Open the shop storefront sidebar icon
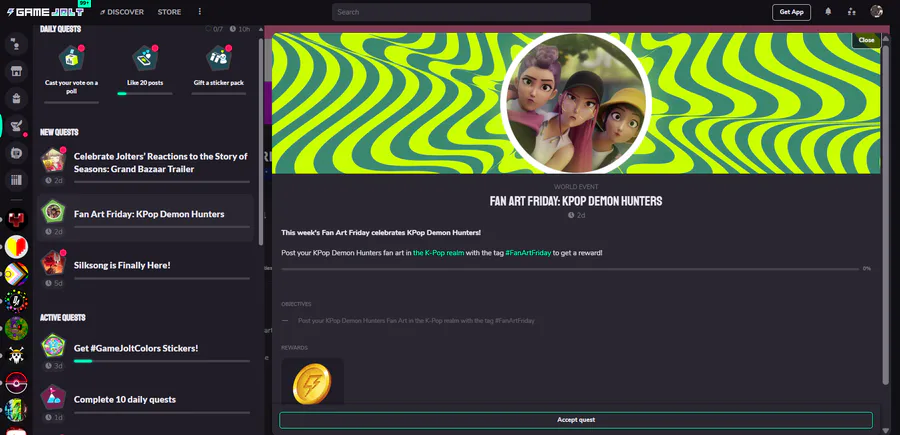The image size is (900, 435). tap(17, 71)
